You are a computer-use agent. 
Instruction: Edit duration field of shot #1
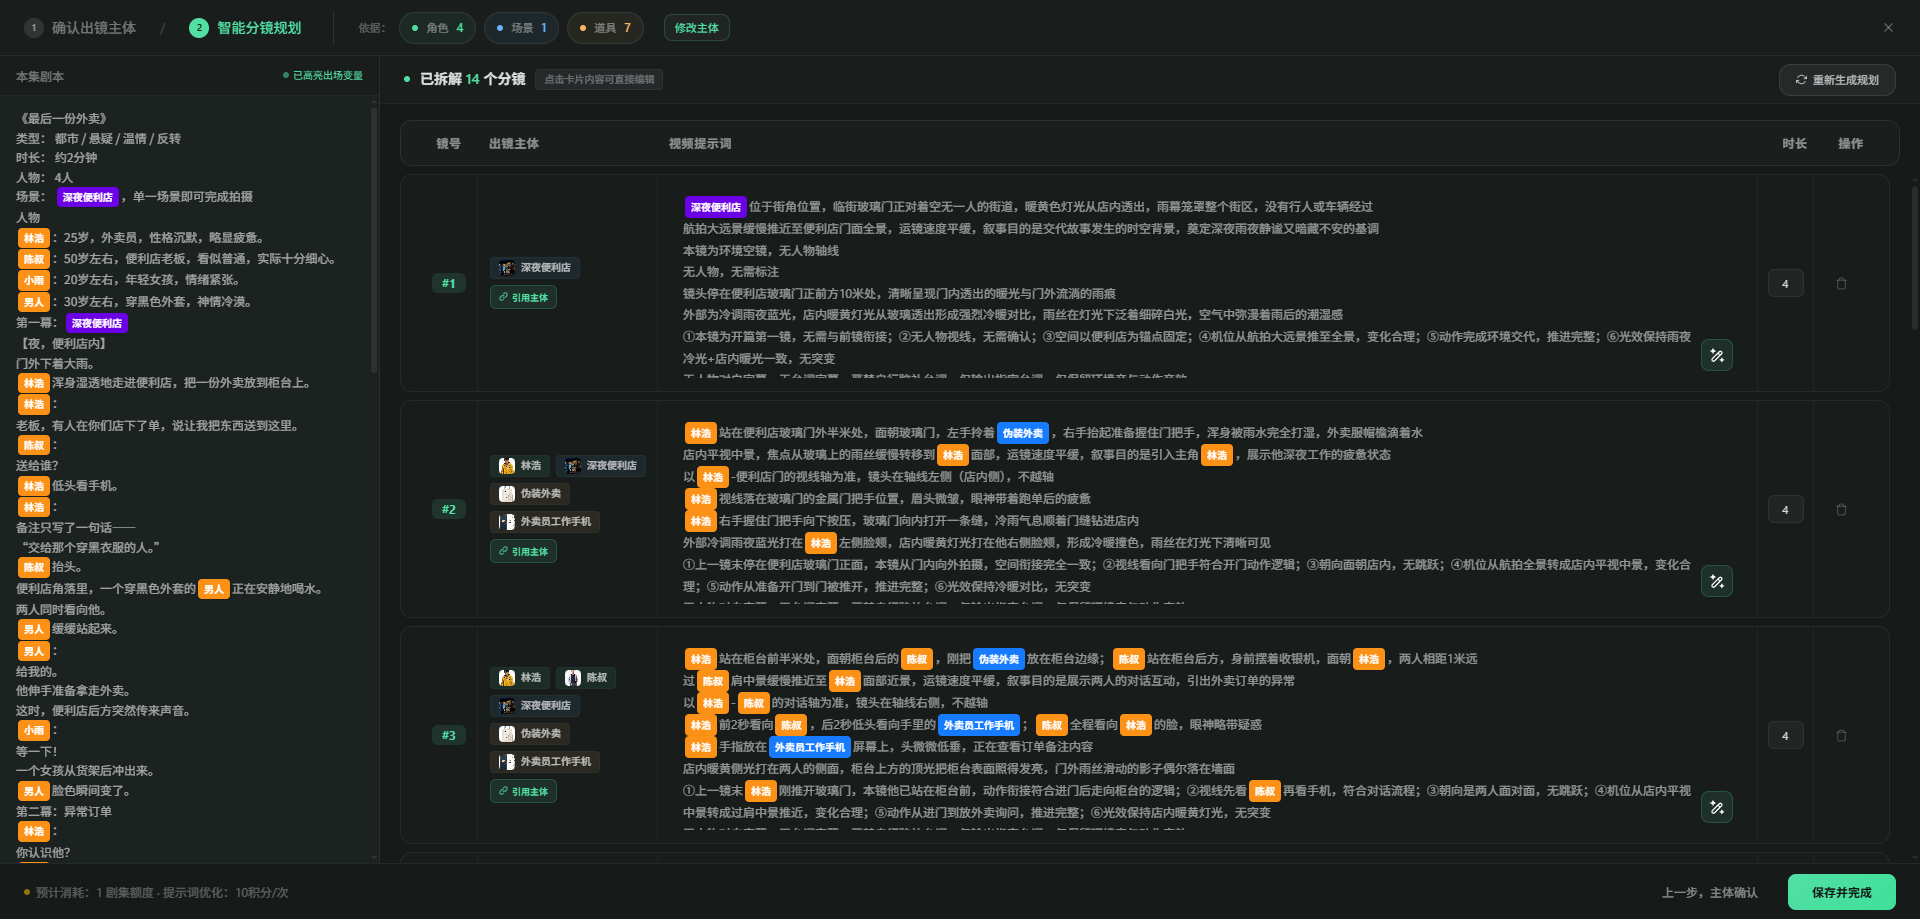[x=1785, y=284]
